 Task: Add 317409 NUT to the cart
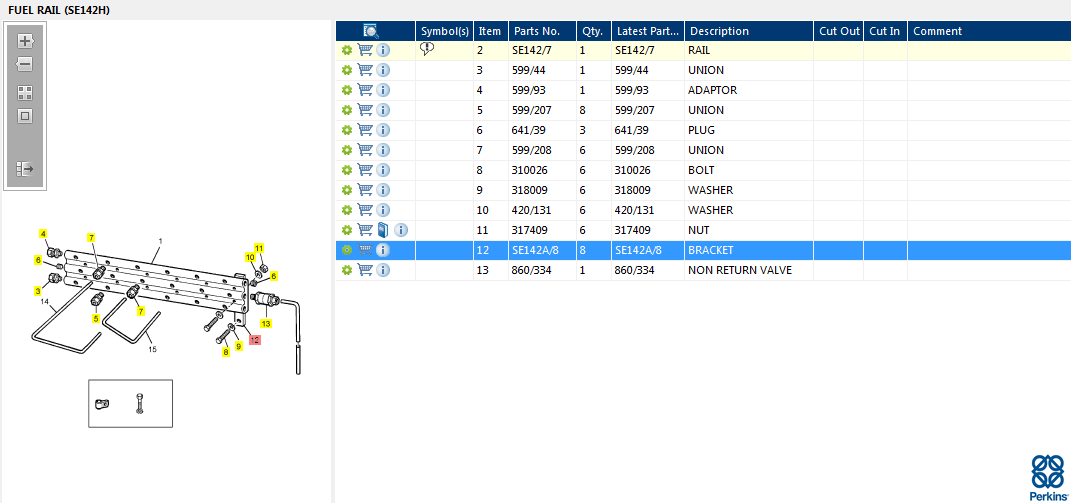365,230
